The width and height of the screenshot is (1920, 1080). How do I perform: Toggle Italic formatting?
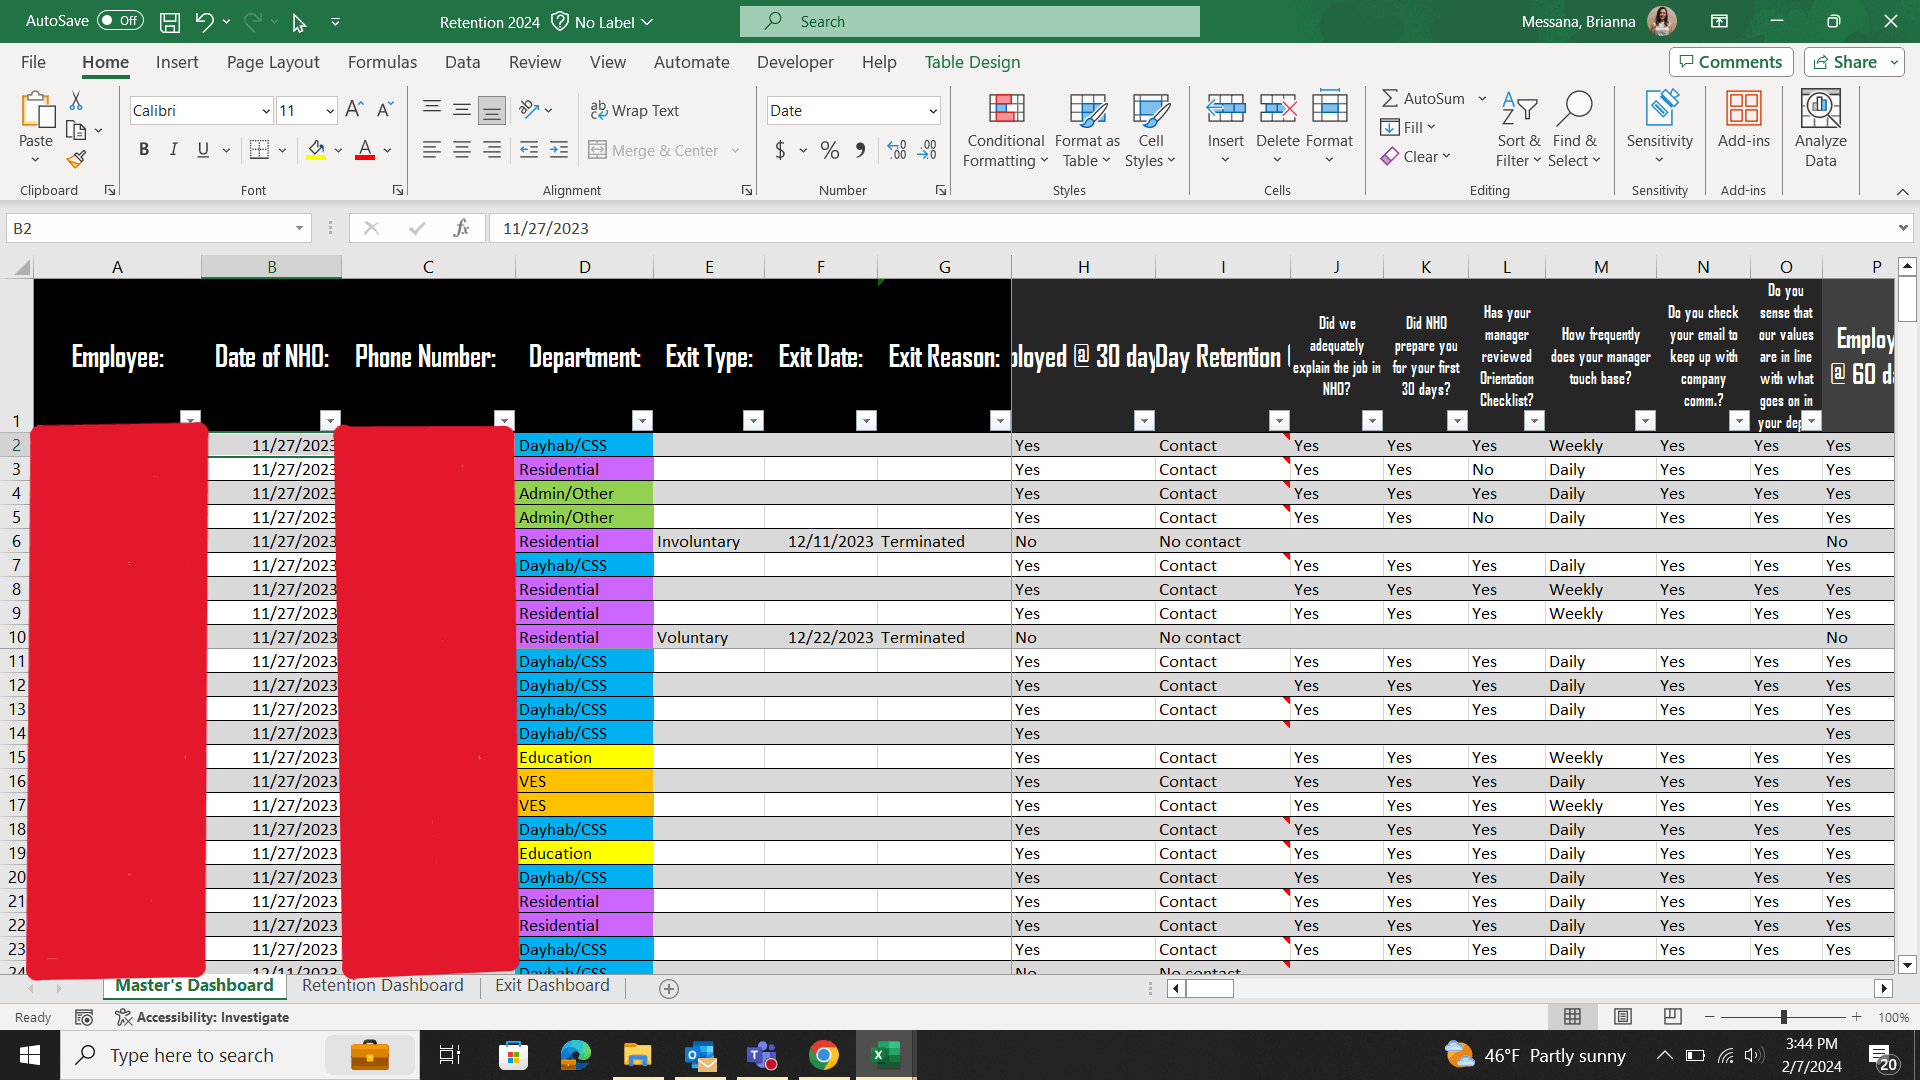click(174, 150)
